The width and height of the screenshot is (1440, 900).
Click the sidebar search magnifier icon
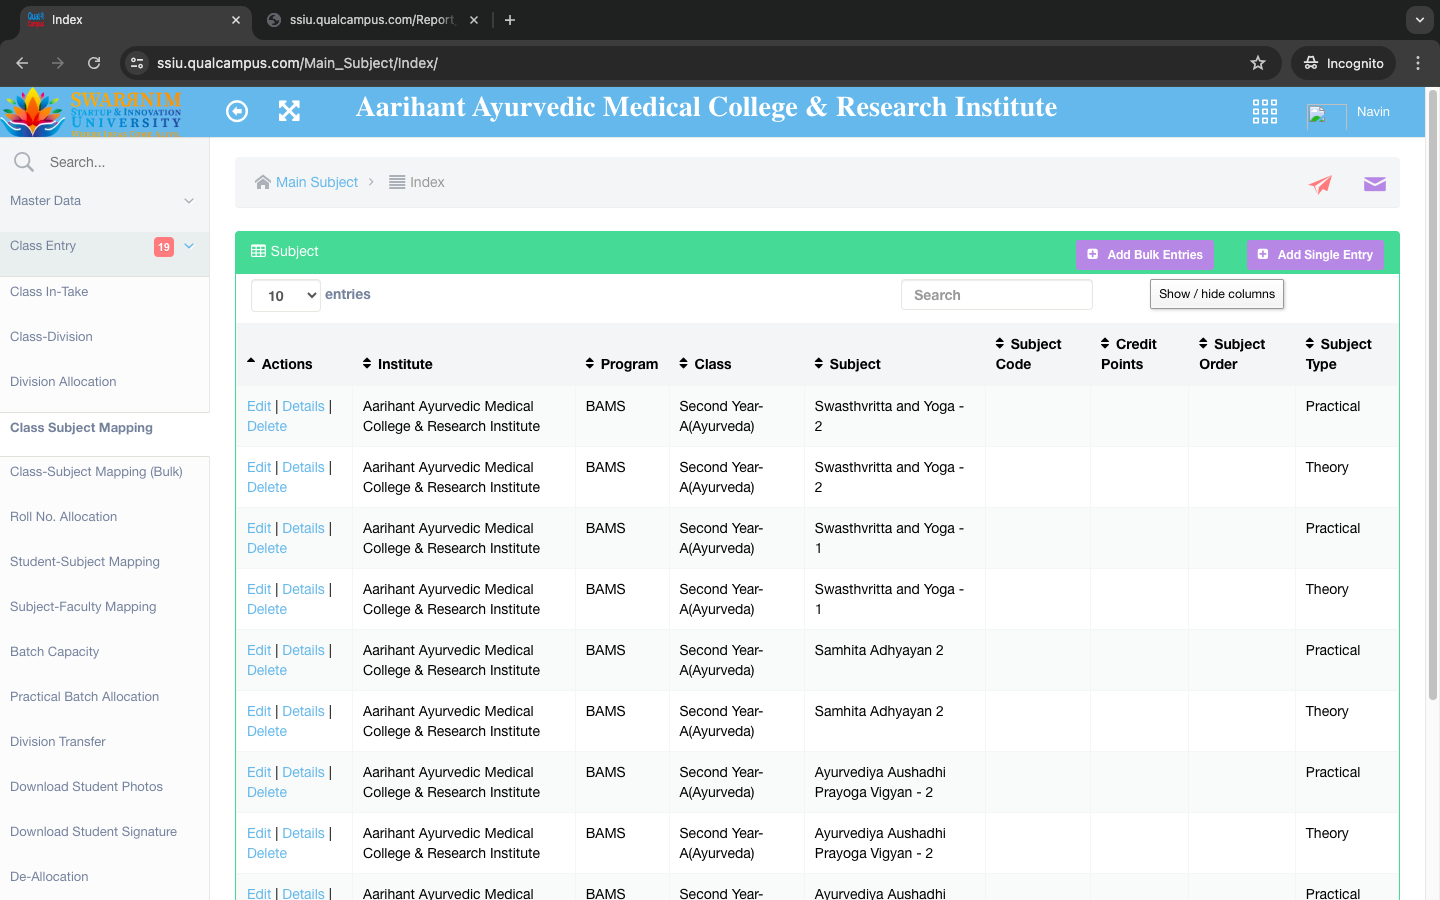click(x=24, y=162)
